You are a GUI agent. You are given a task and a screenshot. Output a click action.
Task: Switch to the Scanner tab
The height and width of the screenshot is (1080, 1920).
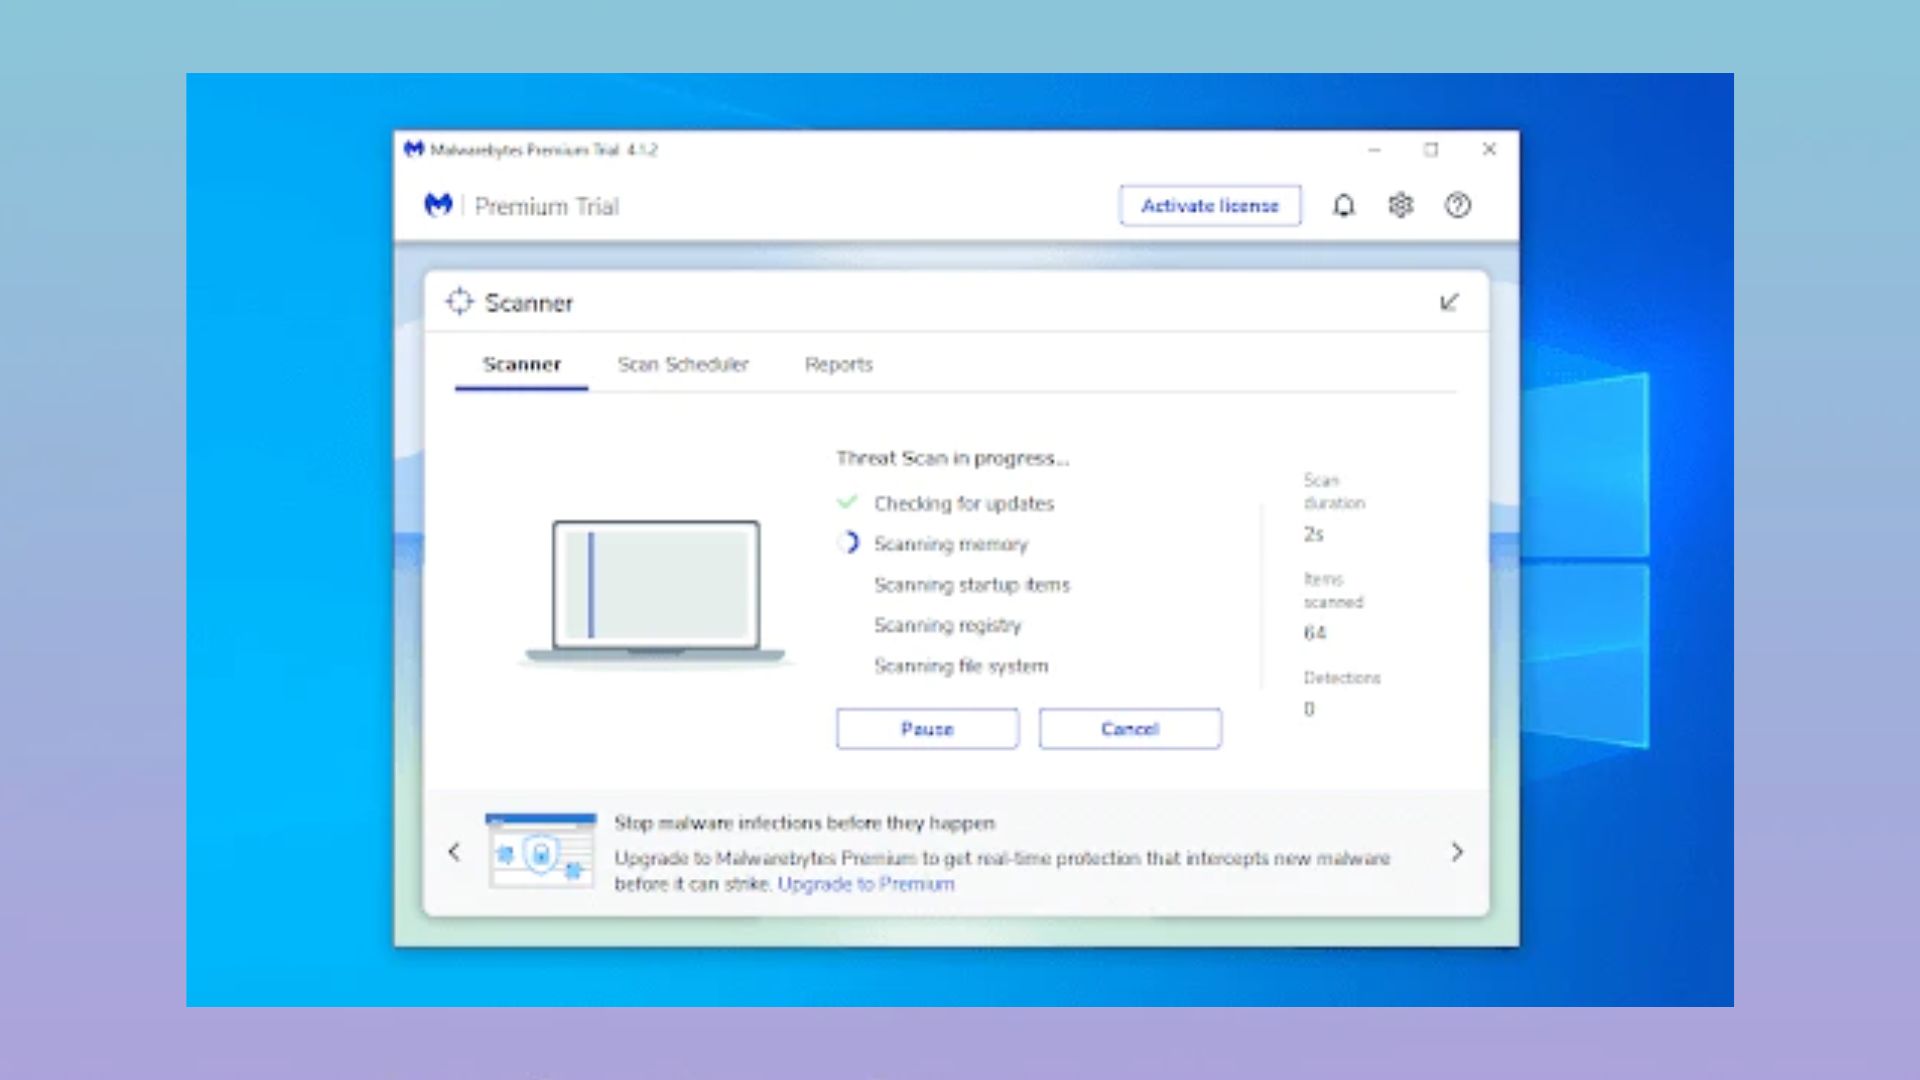[x=521, y=364]
